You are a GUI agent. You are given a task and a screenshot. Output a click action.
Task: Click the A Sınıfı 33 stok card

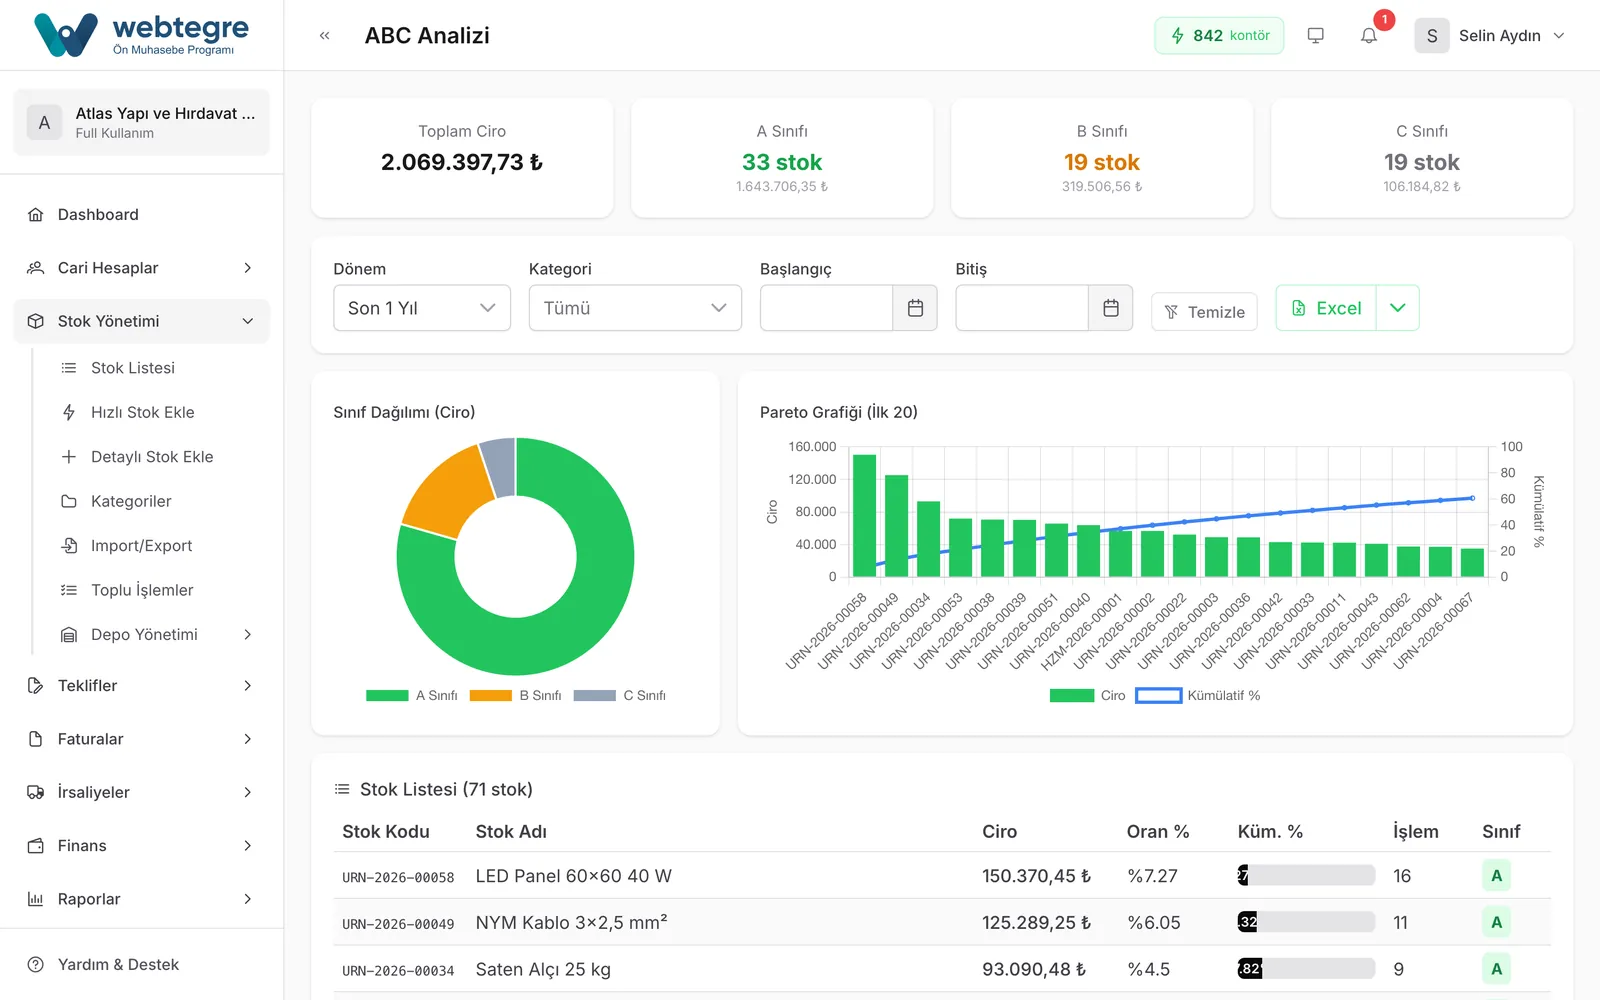tap(782, 158)
